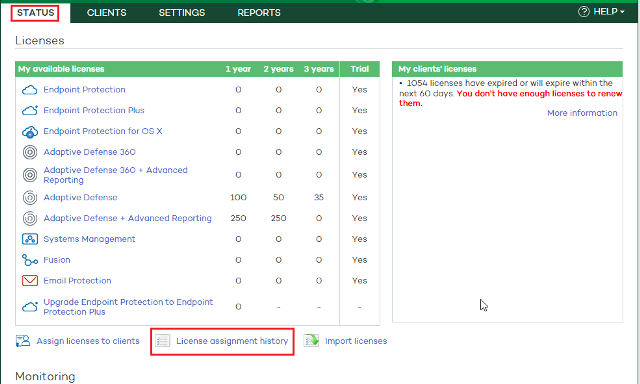Open Adaptive Defense 360 + Advanced Reporting link

116,175
